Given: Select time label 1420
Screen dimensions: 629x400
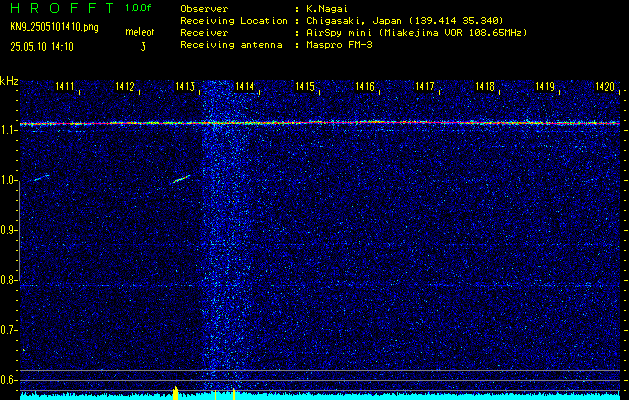Looking at the screenshot, I should pos(605,86).
